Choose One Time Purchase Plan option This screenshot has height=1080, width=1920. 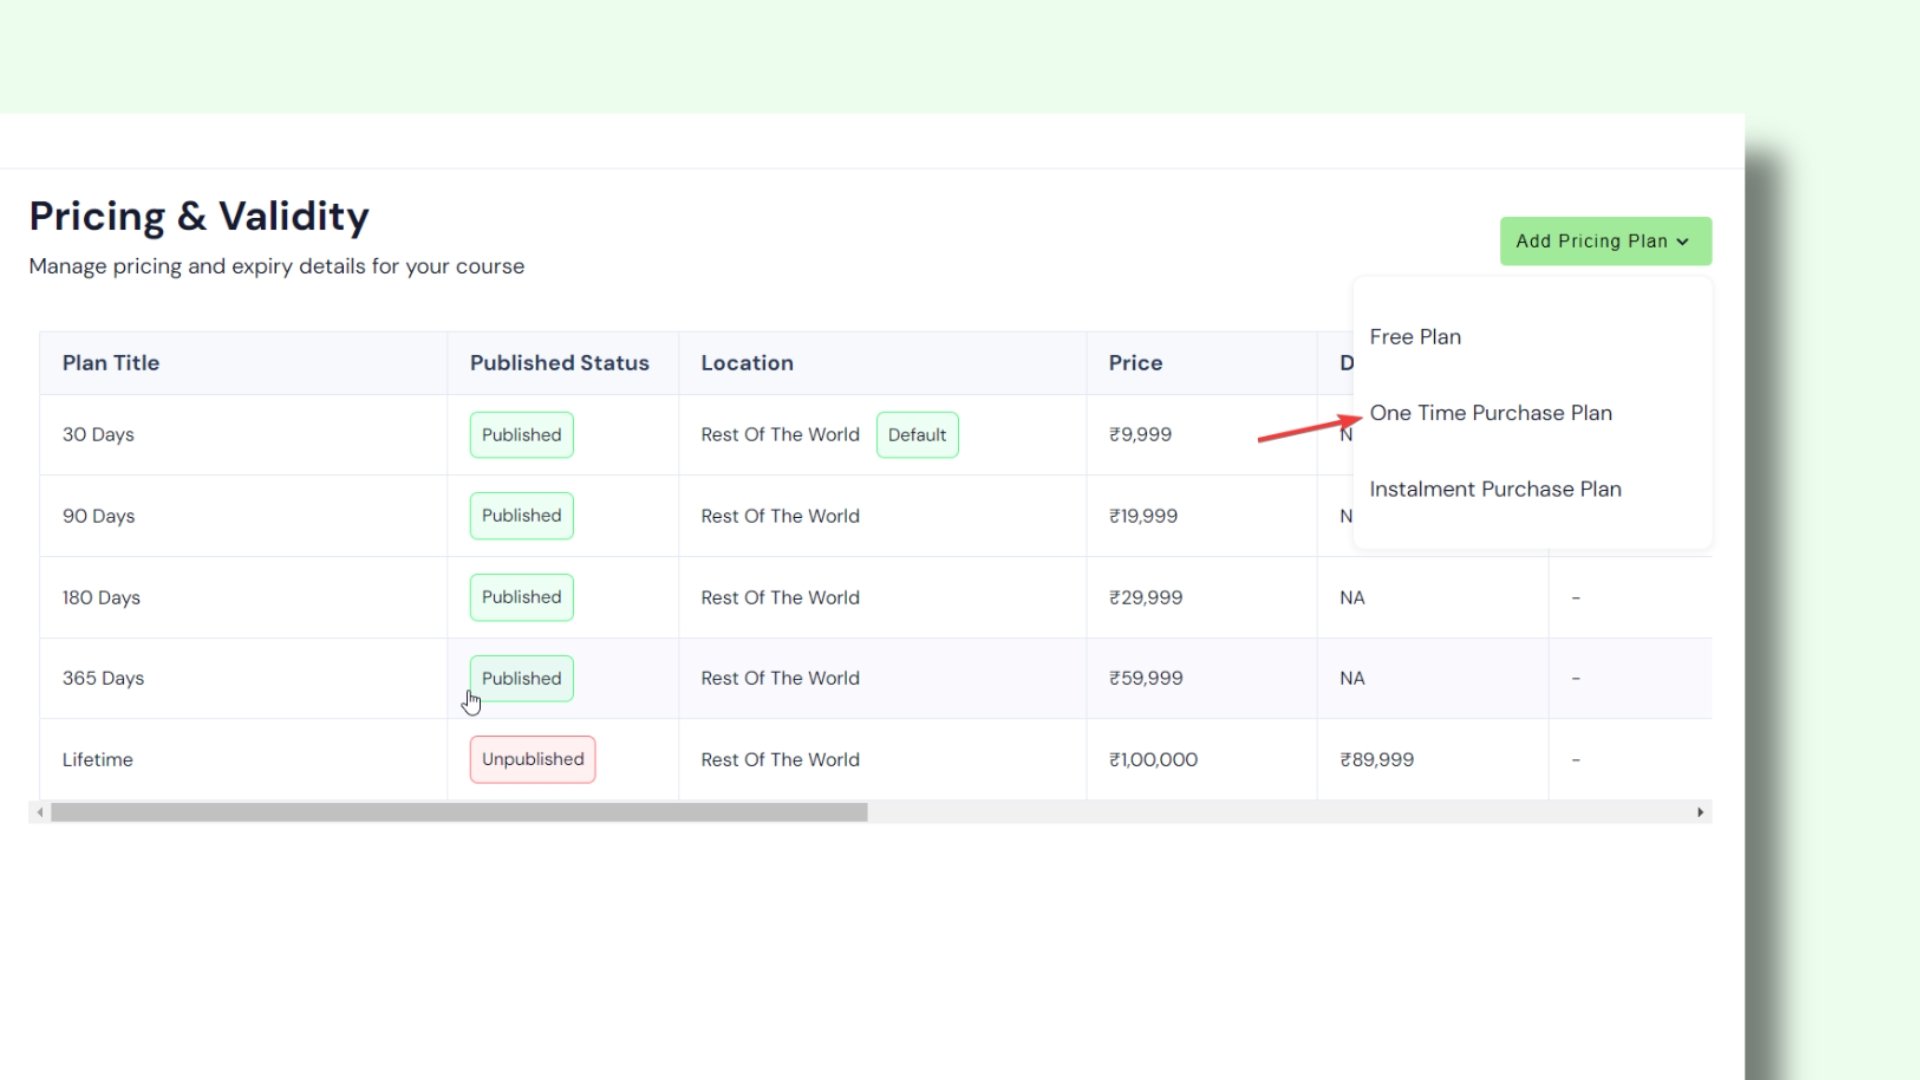click(1490, 413)
